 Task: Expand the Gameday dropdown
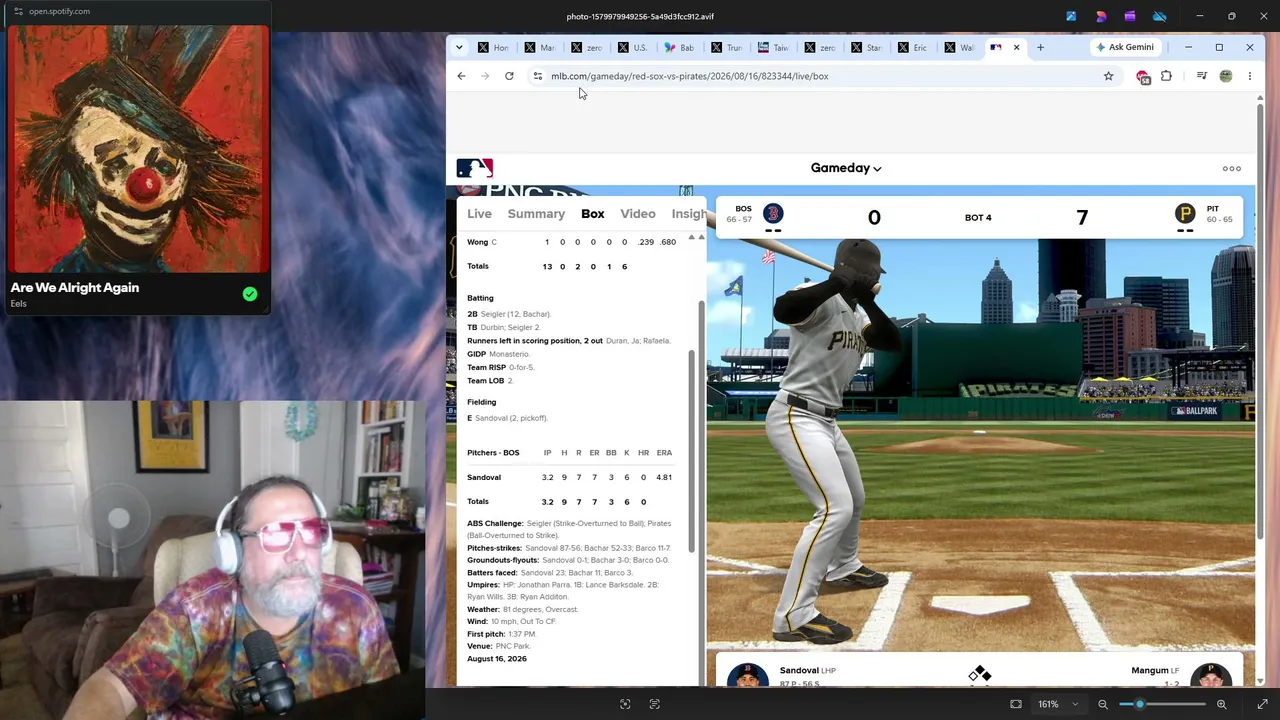[846, 168]
